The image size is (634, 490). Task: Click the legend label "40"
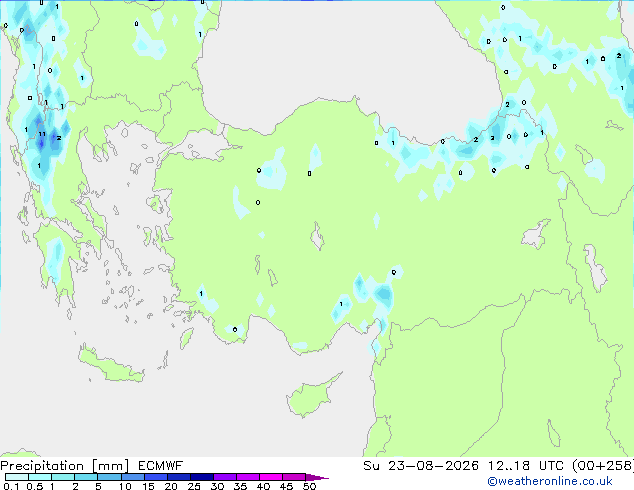(x=263, y=486)
